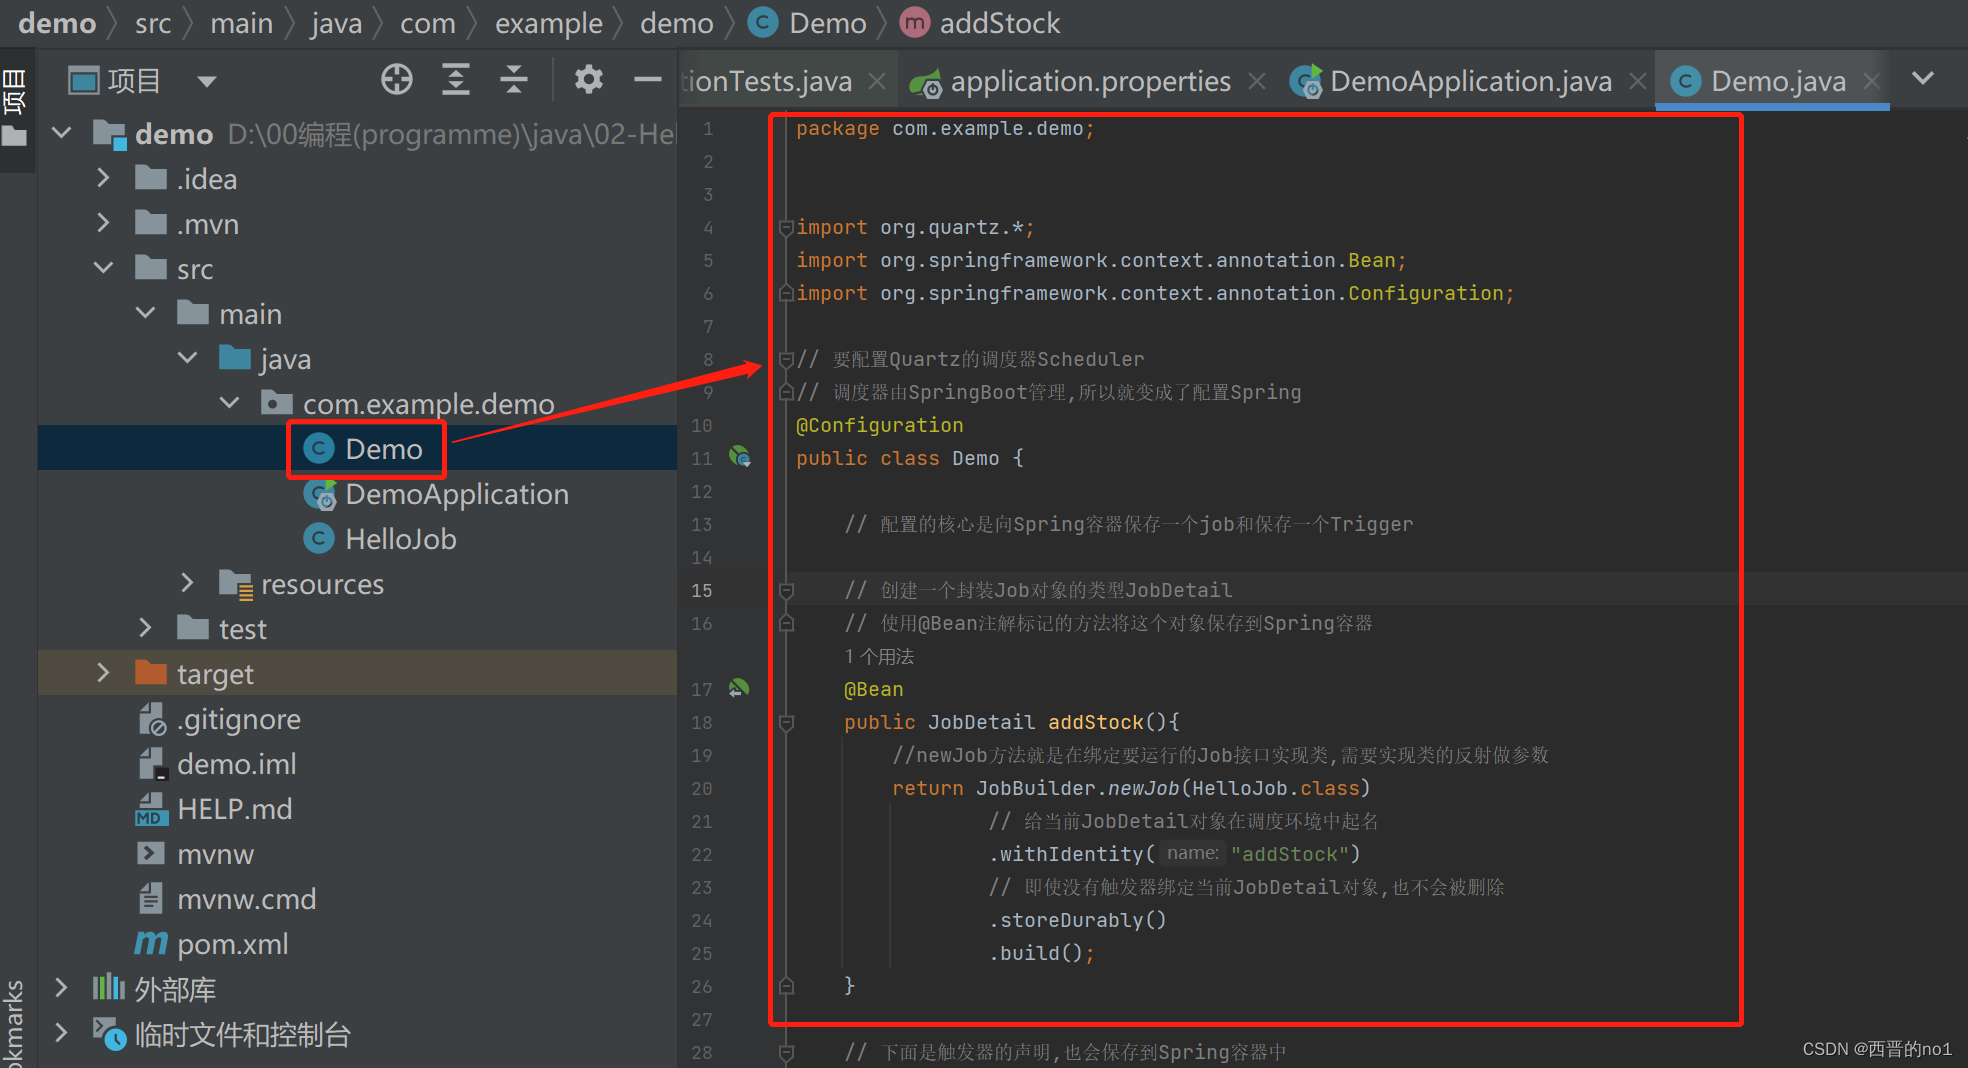Click the Expand All icon in project toolbar
Viewport: 1968px width, 1068px height.
[x=456, y=80]
